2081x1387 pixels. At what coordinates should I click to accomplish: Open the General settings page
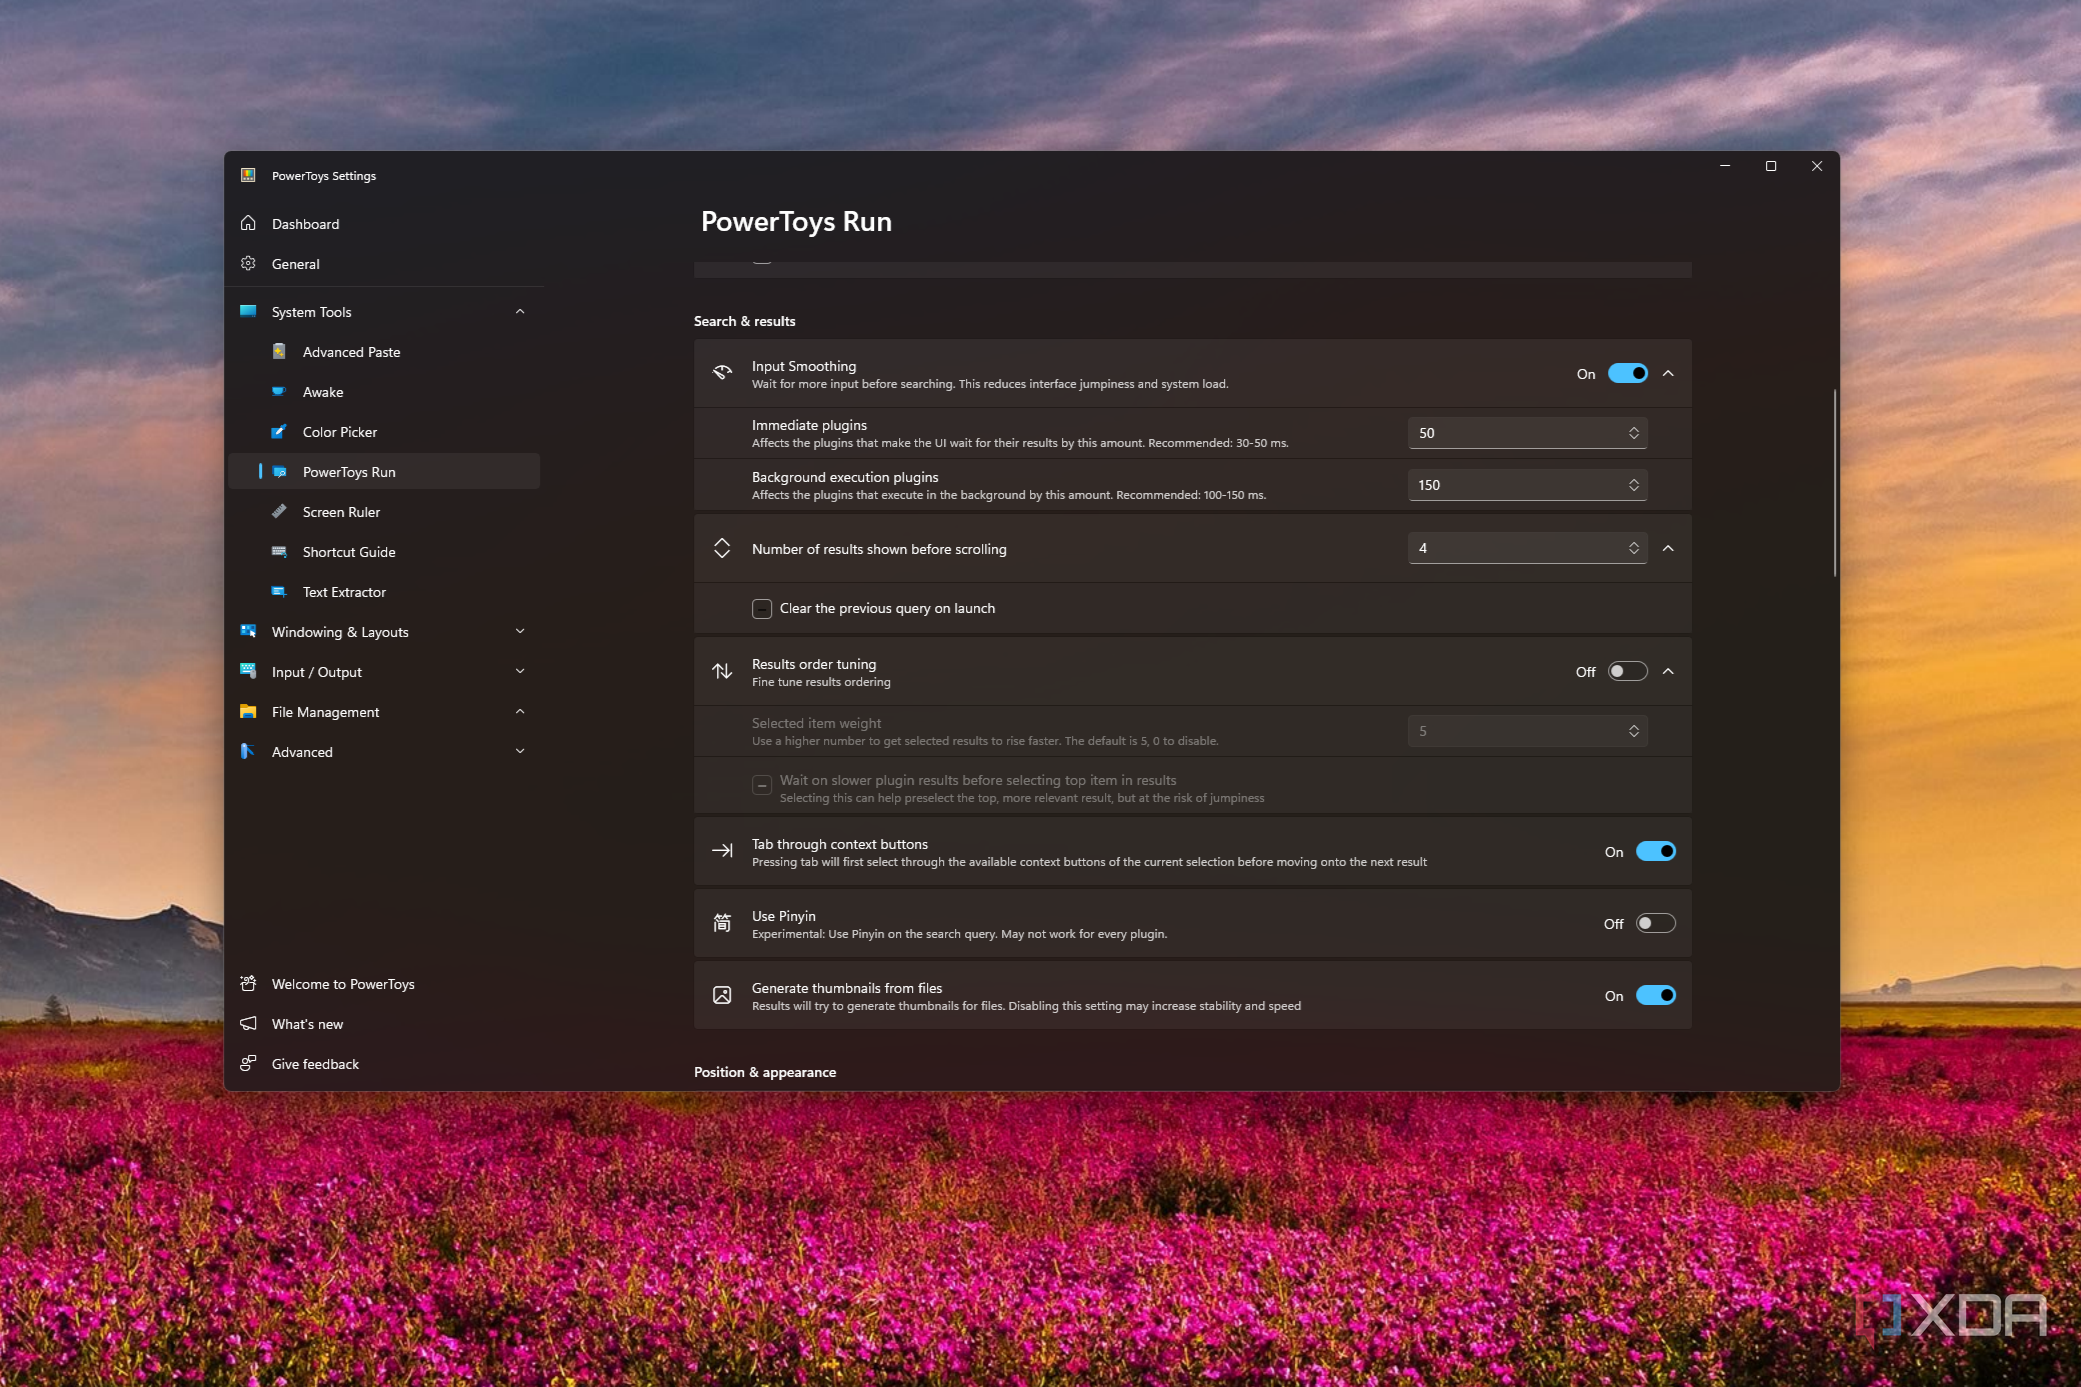tap(384, 263)
